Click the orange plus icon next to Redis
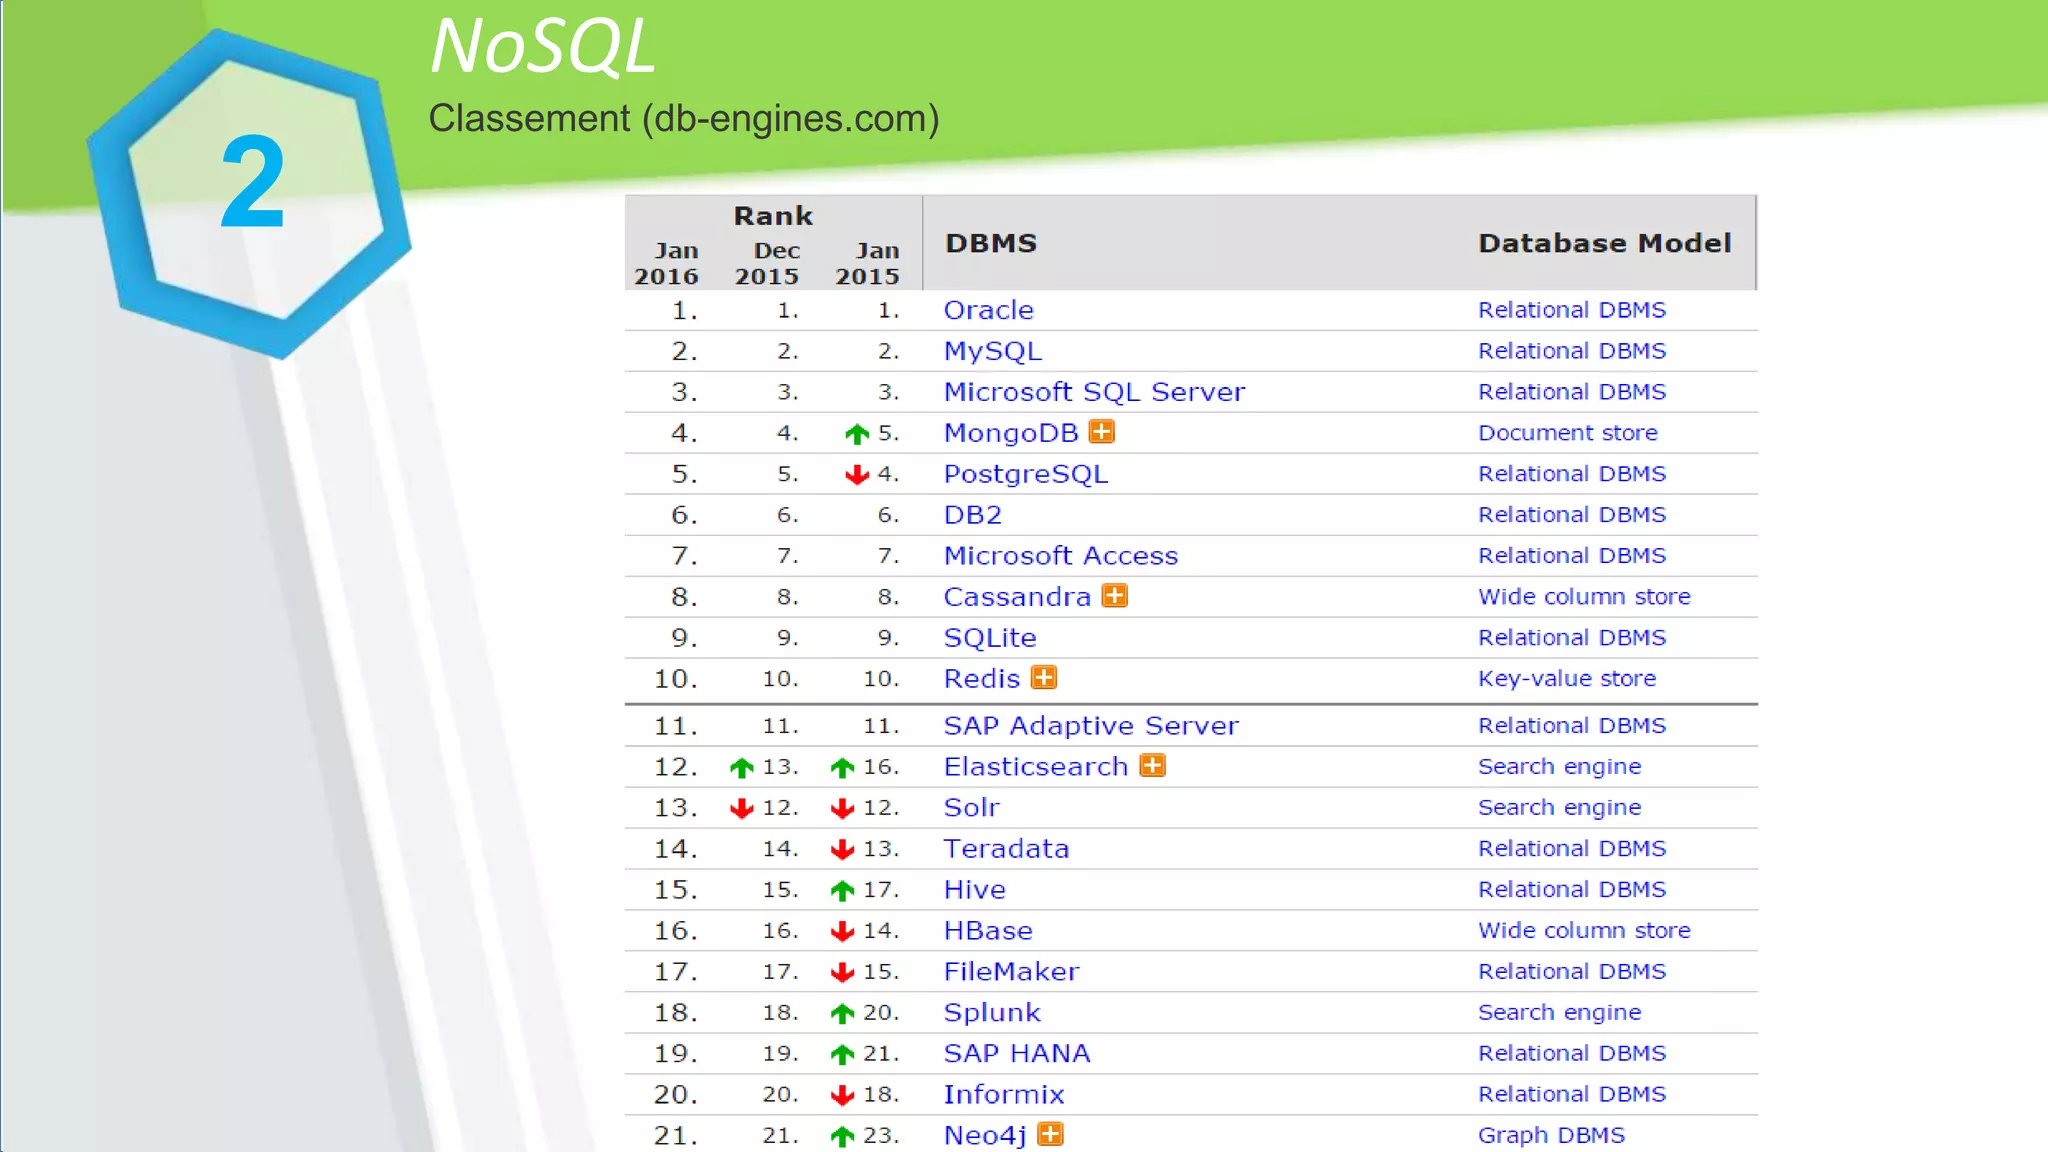This screenshot has height=1152, width=2048. point(1044,678)
